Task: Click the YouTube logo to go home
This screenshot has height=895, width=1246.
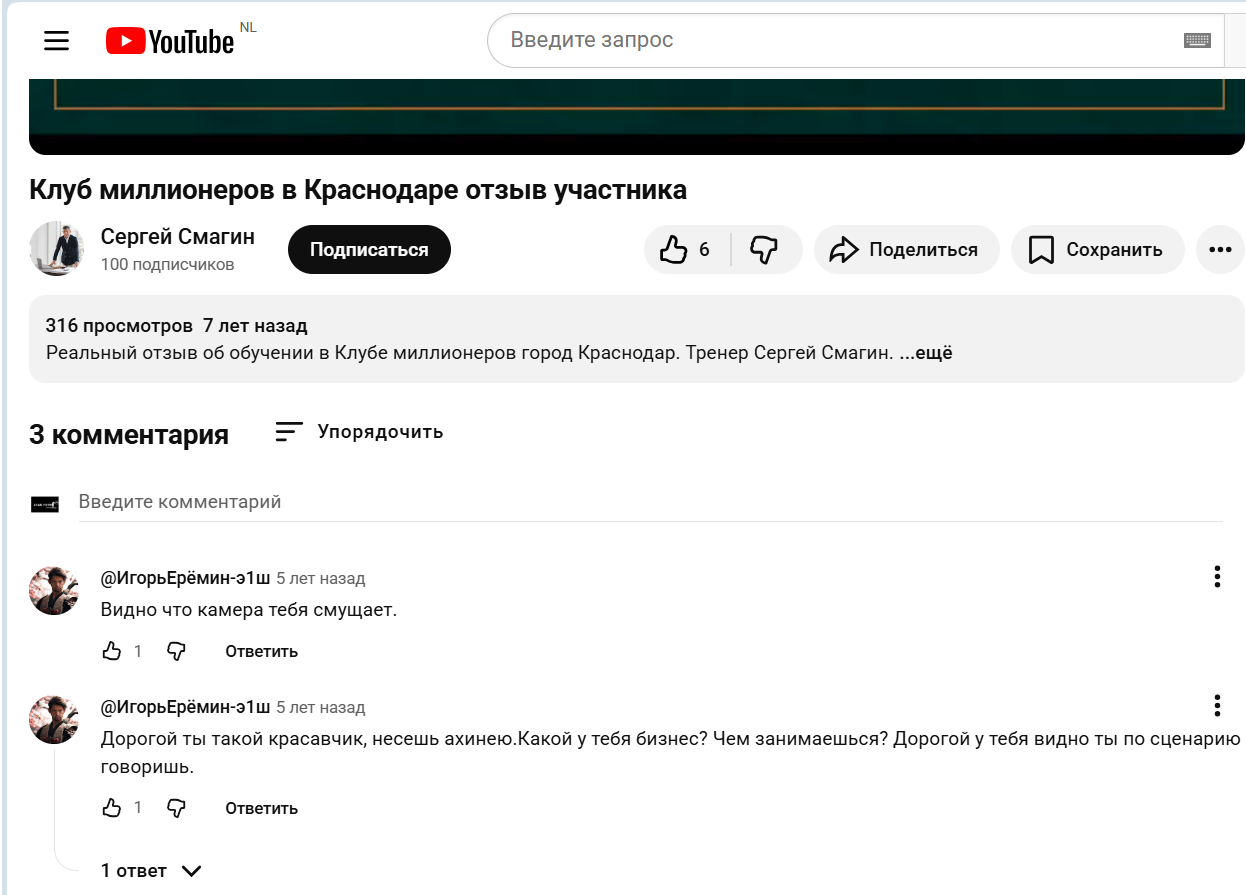Action: coord(170,41)
